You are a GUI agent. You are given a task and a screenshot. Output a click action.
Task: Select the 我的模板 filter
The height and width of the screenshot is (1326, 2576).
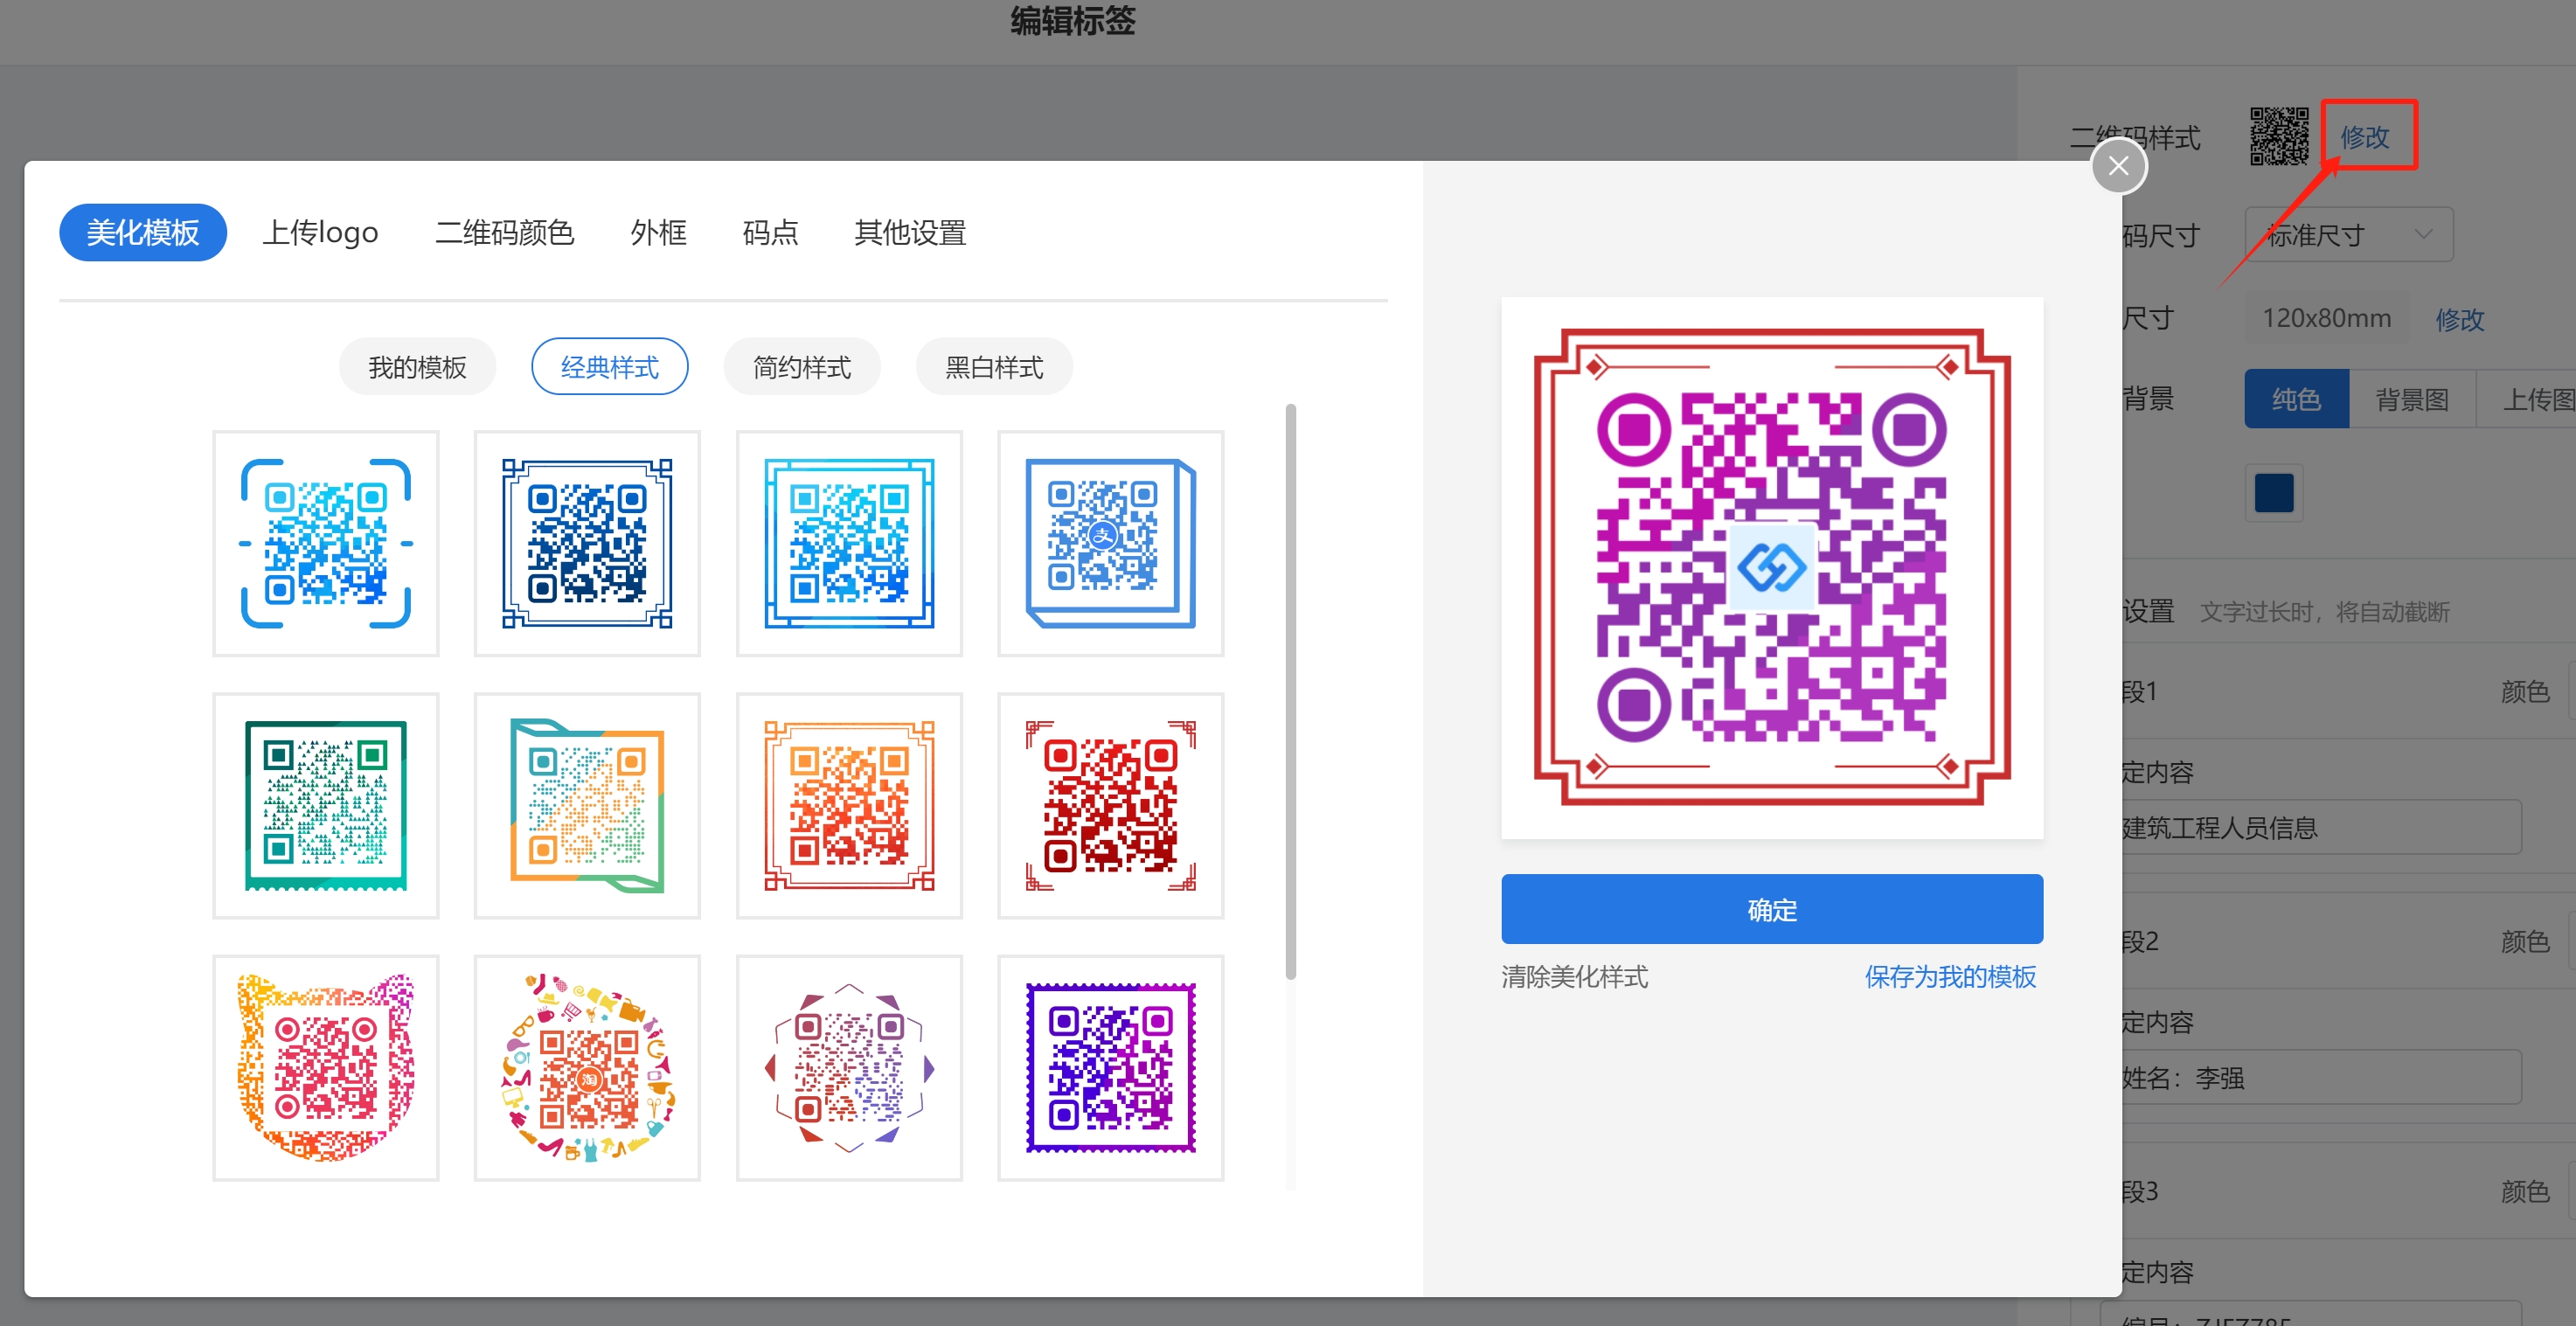click(417, 367)
